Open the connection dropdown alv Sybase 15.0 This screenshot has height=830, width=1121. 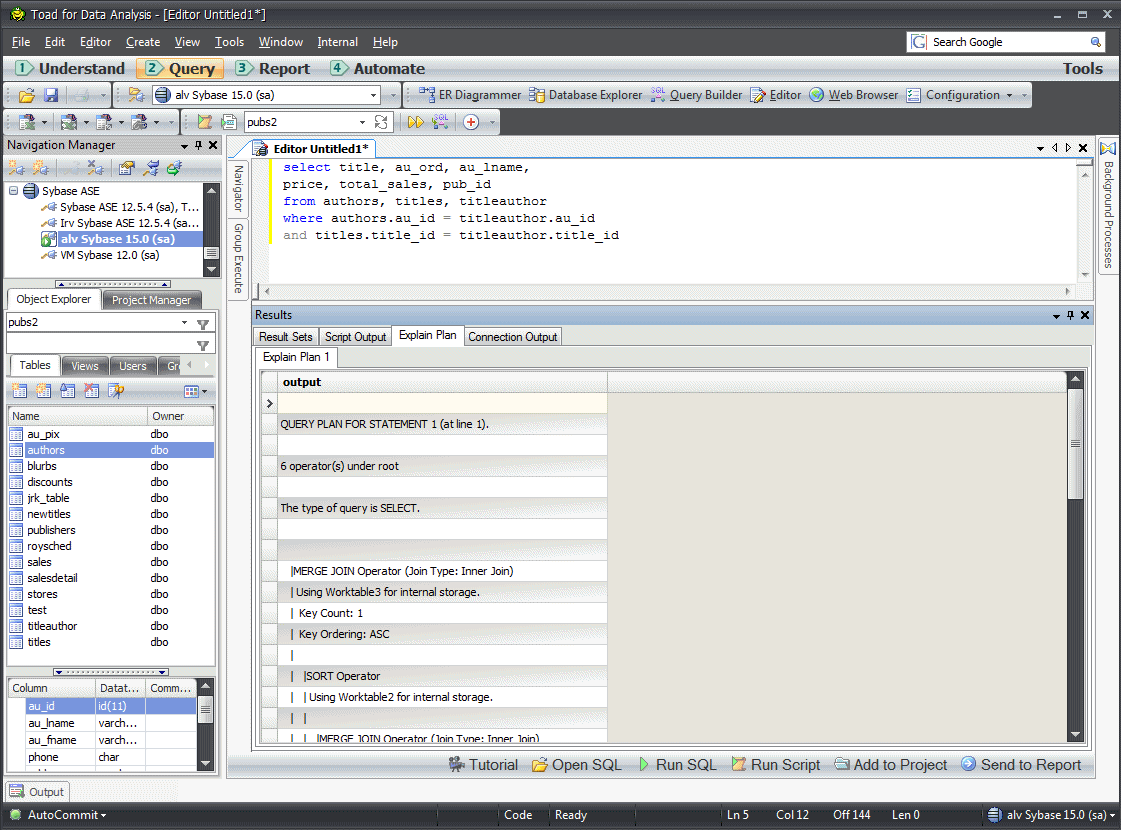coord(374,95)
